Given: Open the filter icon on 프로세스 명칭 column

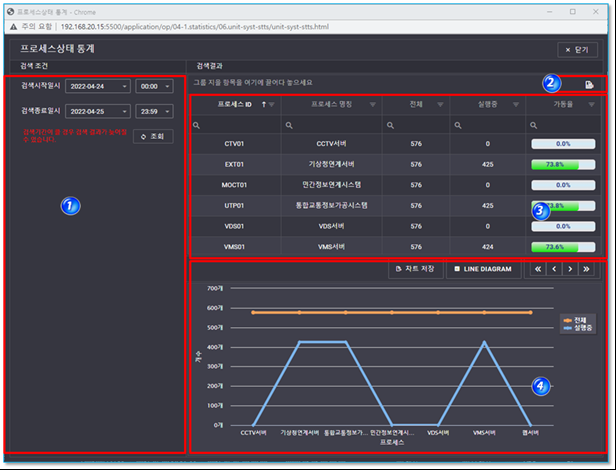Looking at the screenshot, I should click(x=373, y=104).
